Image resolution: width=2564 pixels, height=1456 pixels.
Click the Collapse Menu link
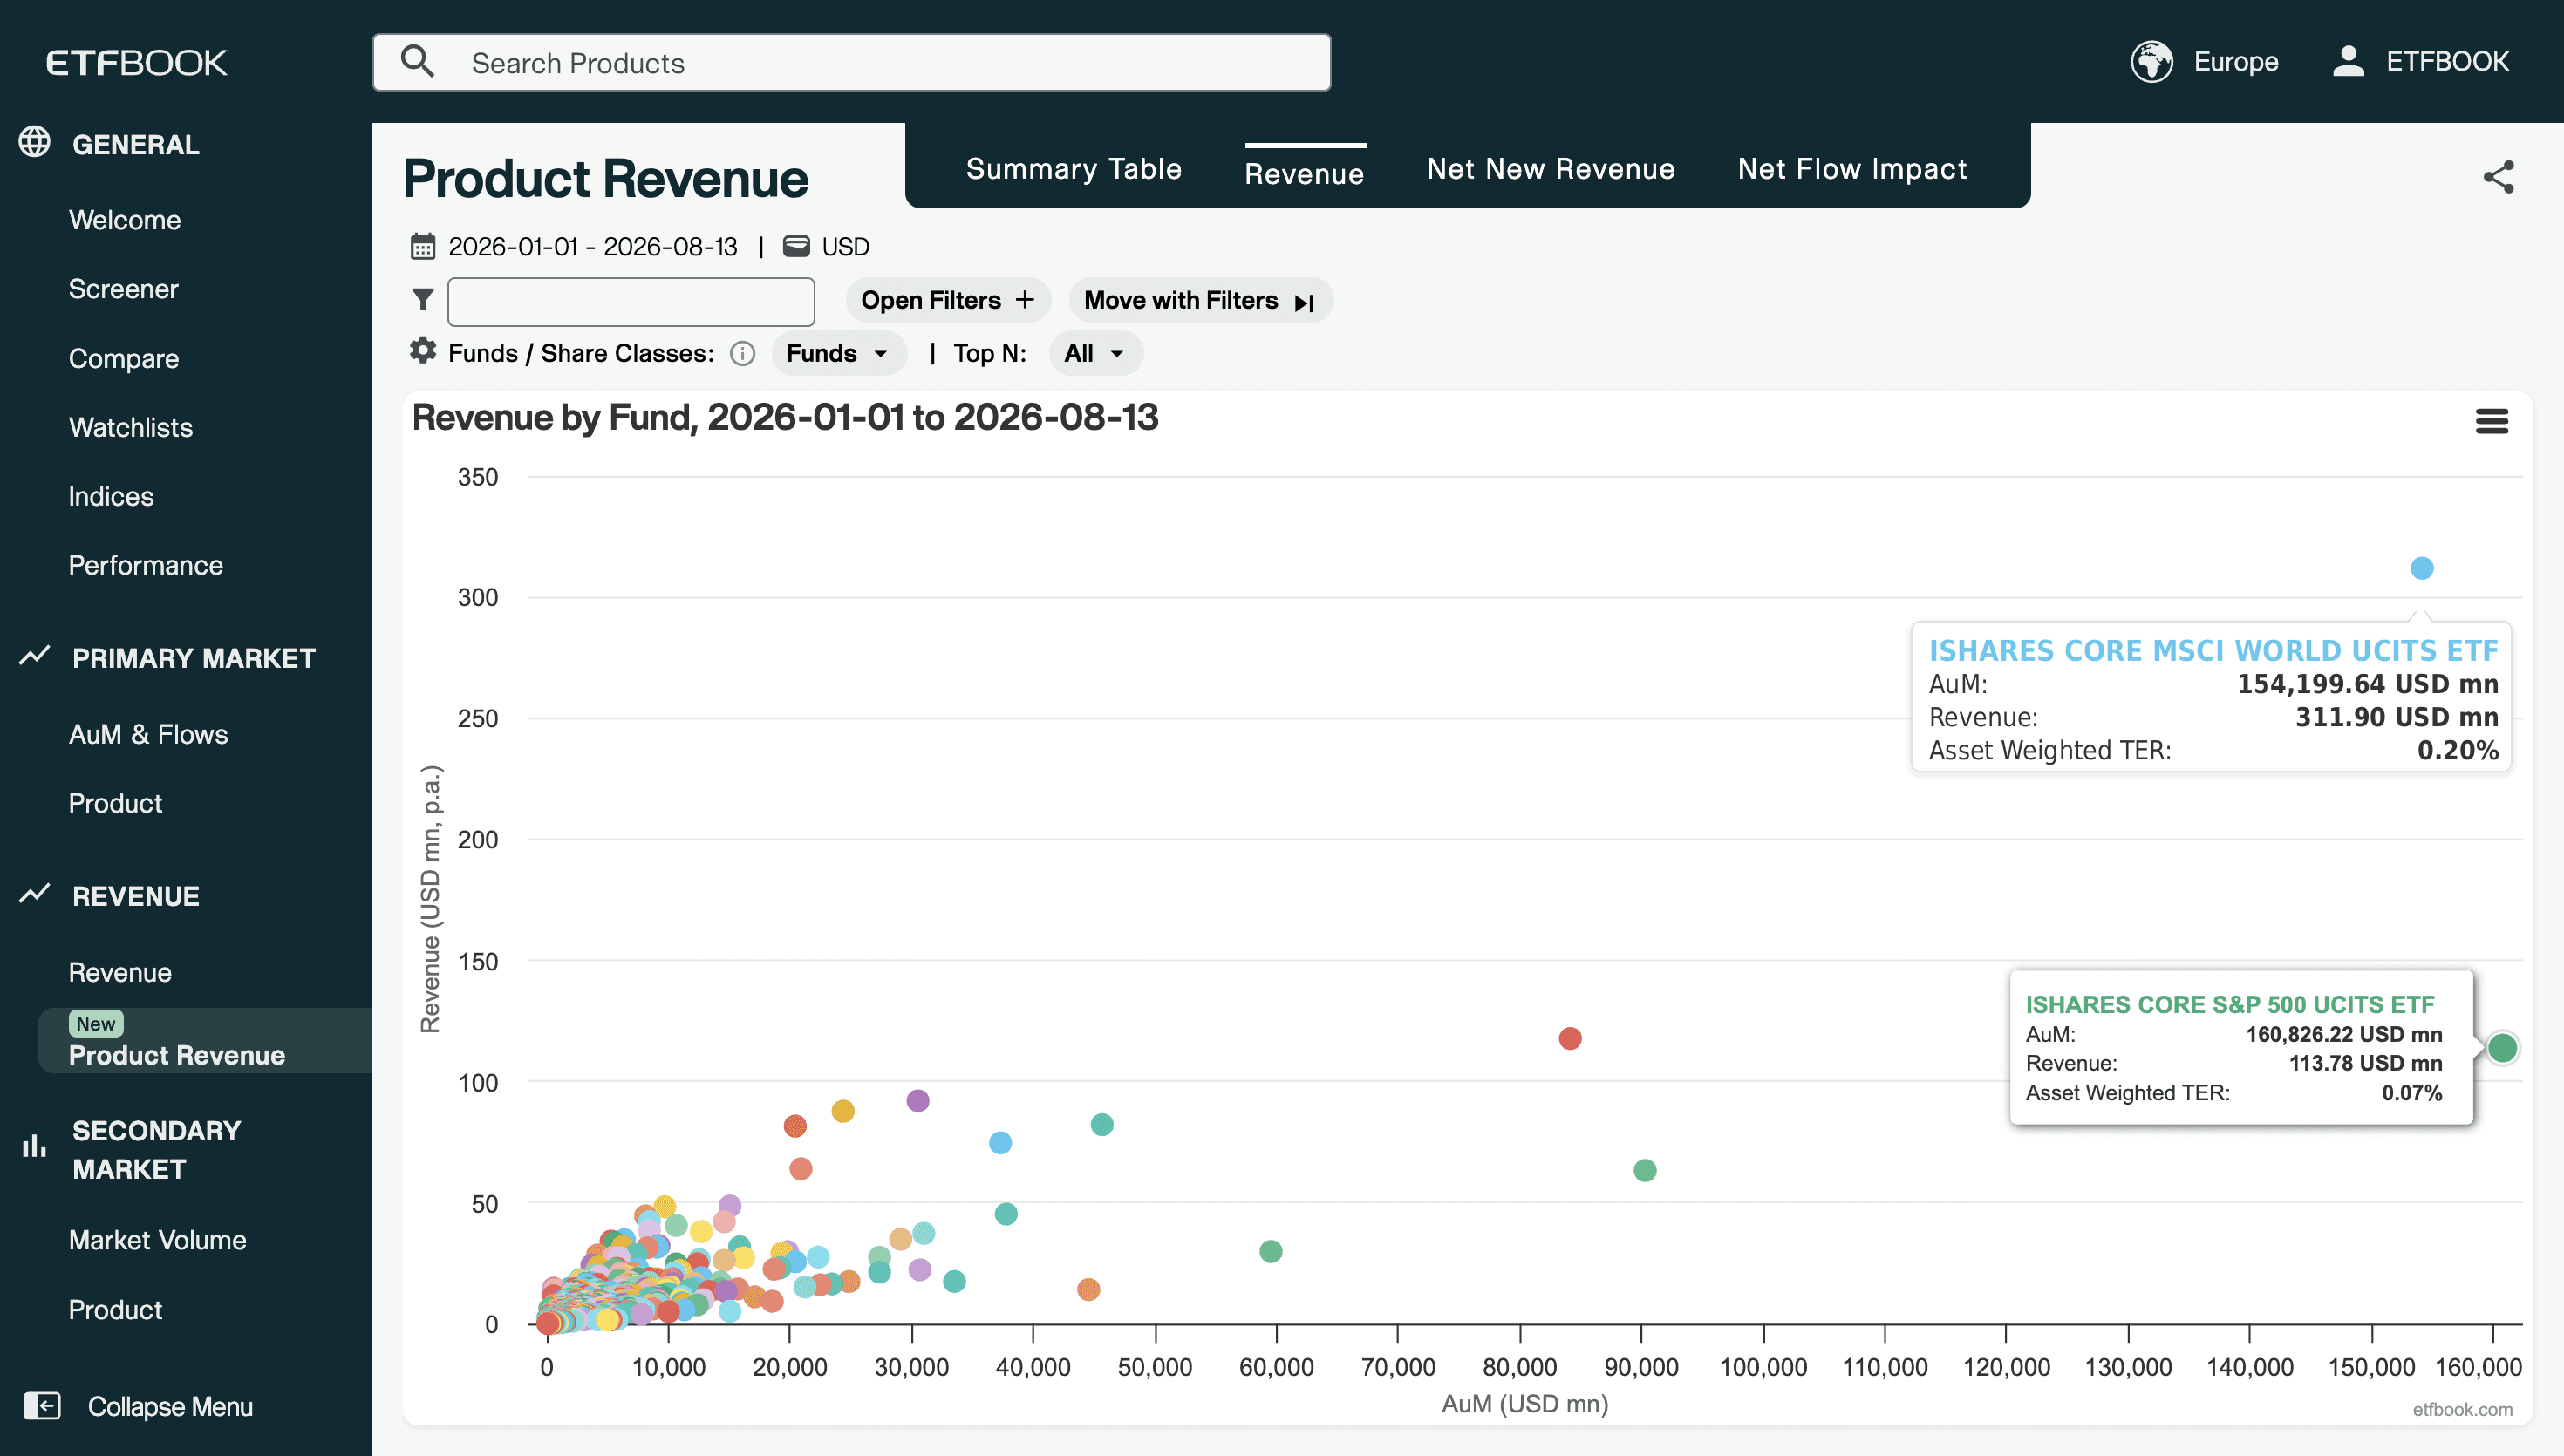tap(170, 1406)
